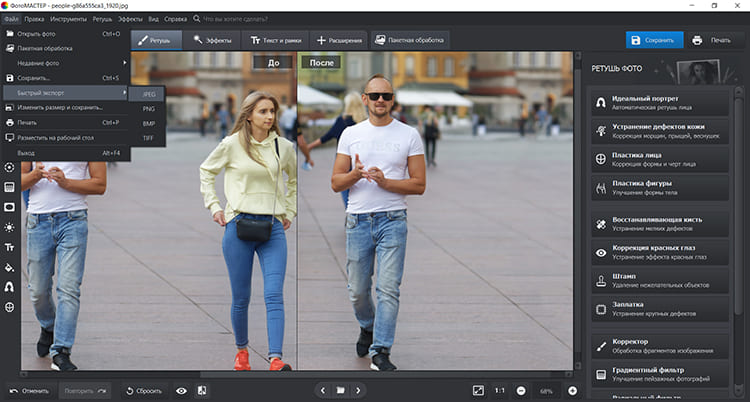Toggle the eye preview icon in bottom bar
This screenshot has height=402, width=750.
click(x=181, y=390)
